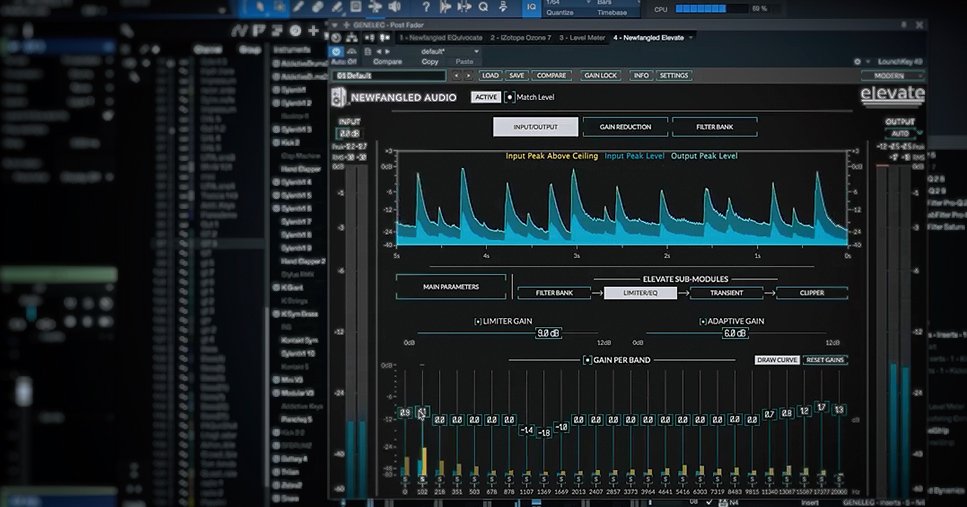The height and width of the screenshot is (507, 967).
Task: Click the Gain Lock button
Action: point(601,76)
